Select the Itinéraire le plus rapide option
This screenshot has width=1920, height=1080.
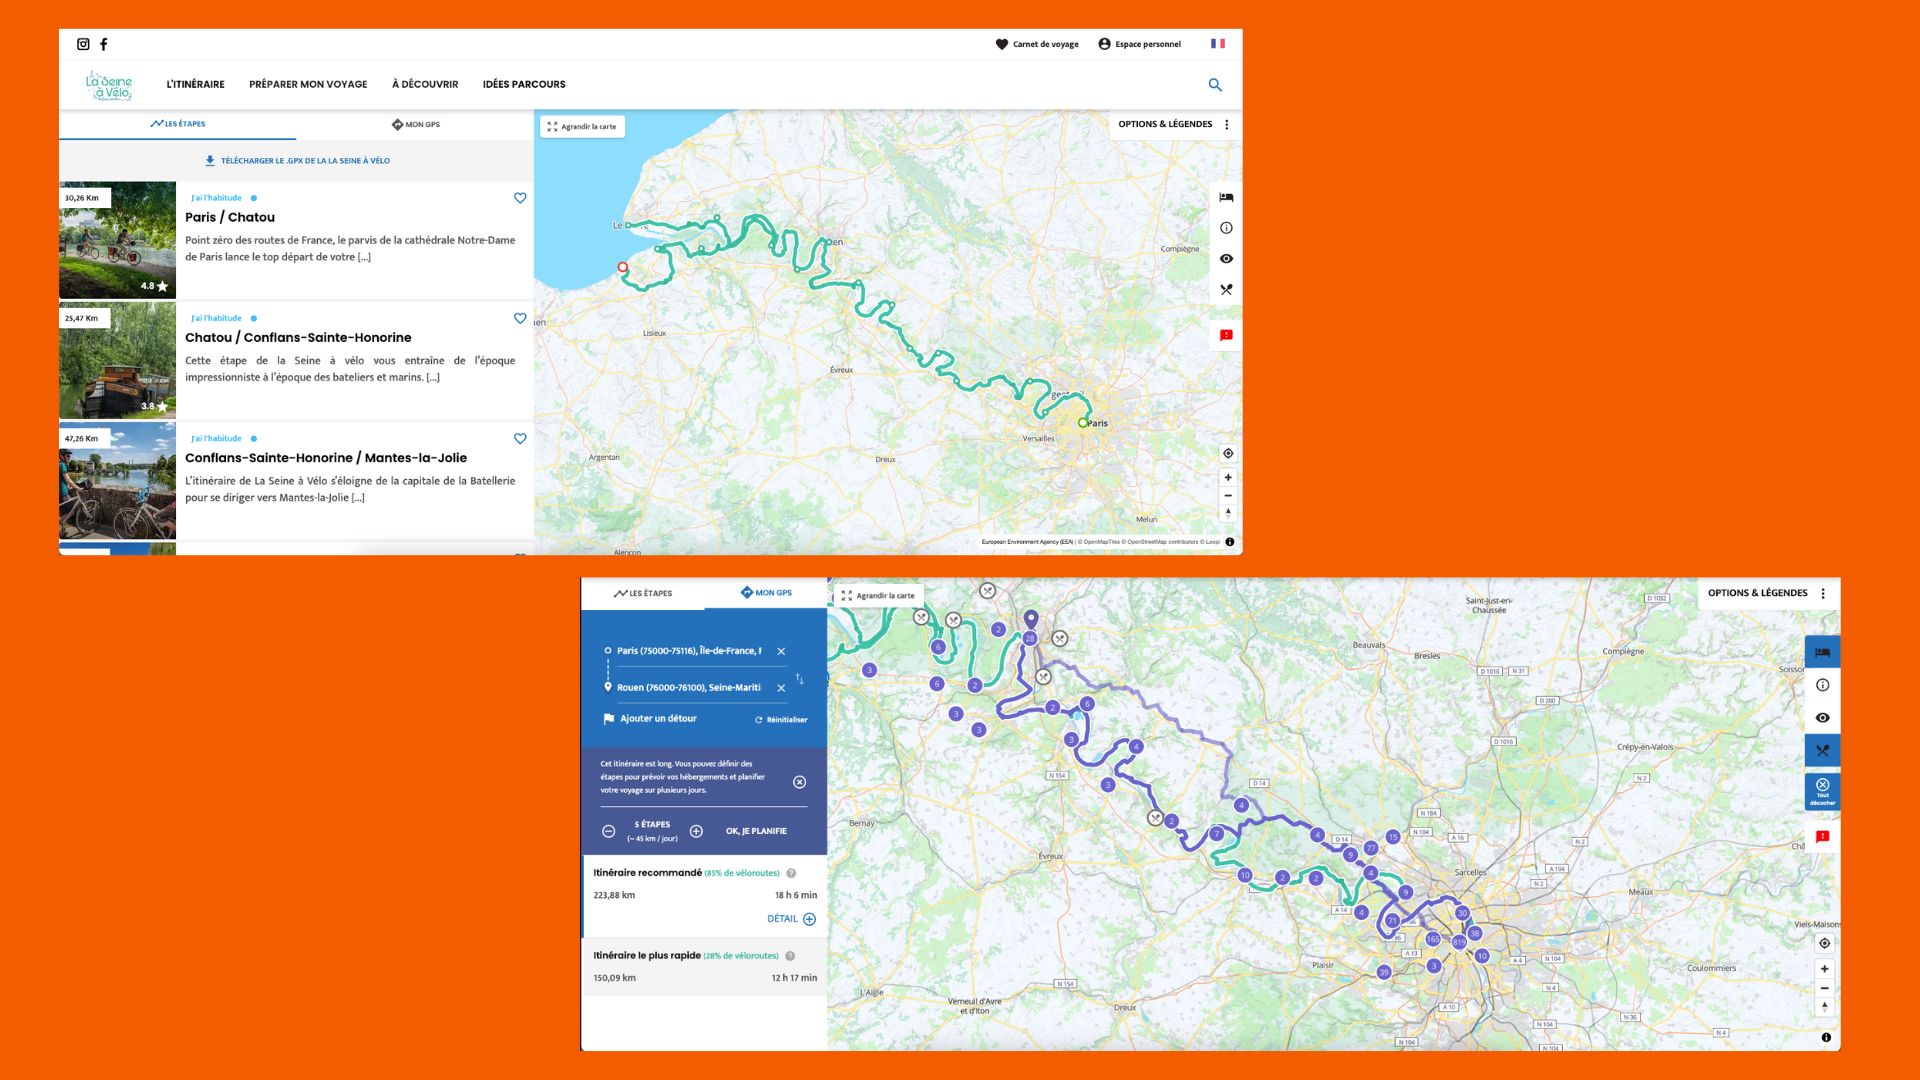tap(704, 966)
